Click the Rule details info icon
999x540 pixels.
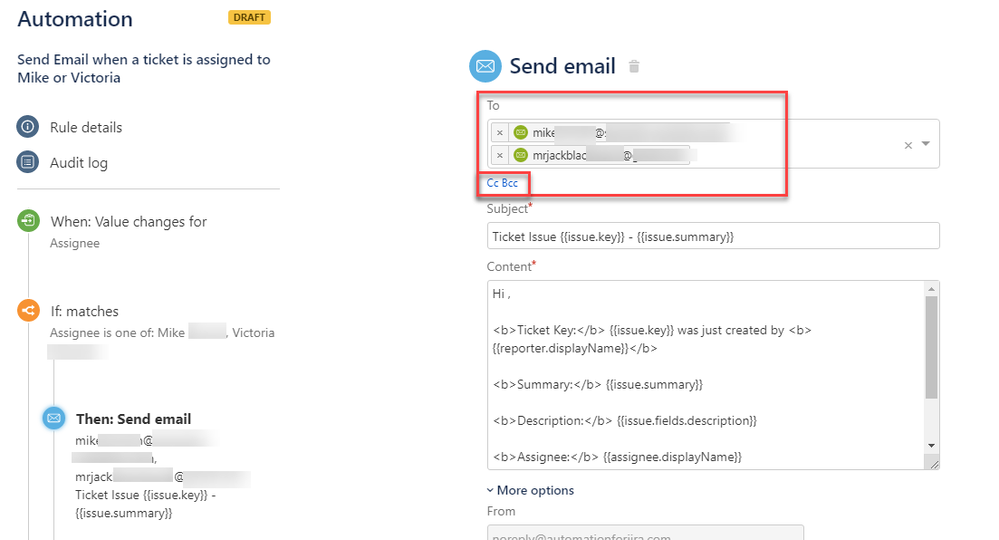point(27,127)
